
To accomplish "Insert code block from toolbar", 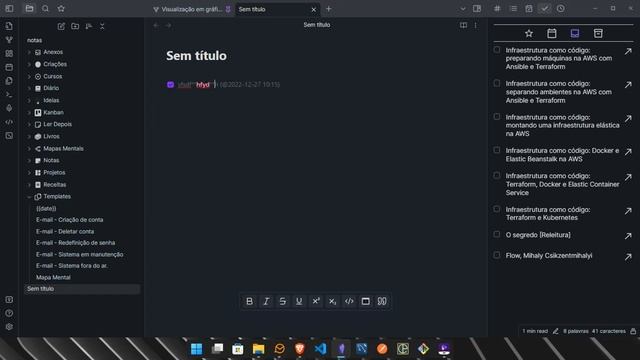I will click(x=366, y=301).
